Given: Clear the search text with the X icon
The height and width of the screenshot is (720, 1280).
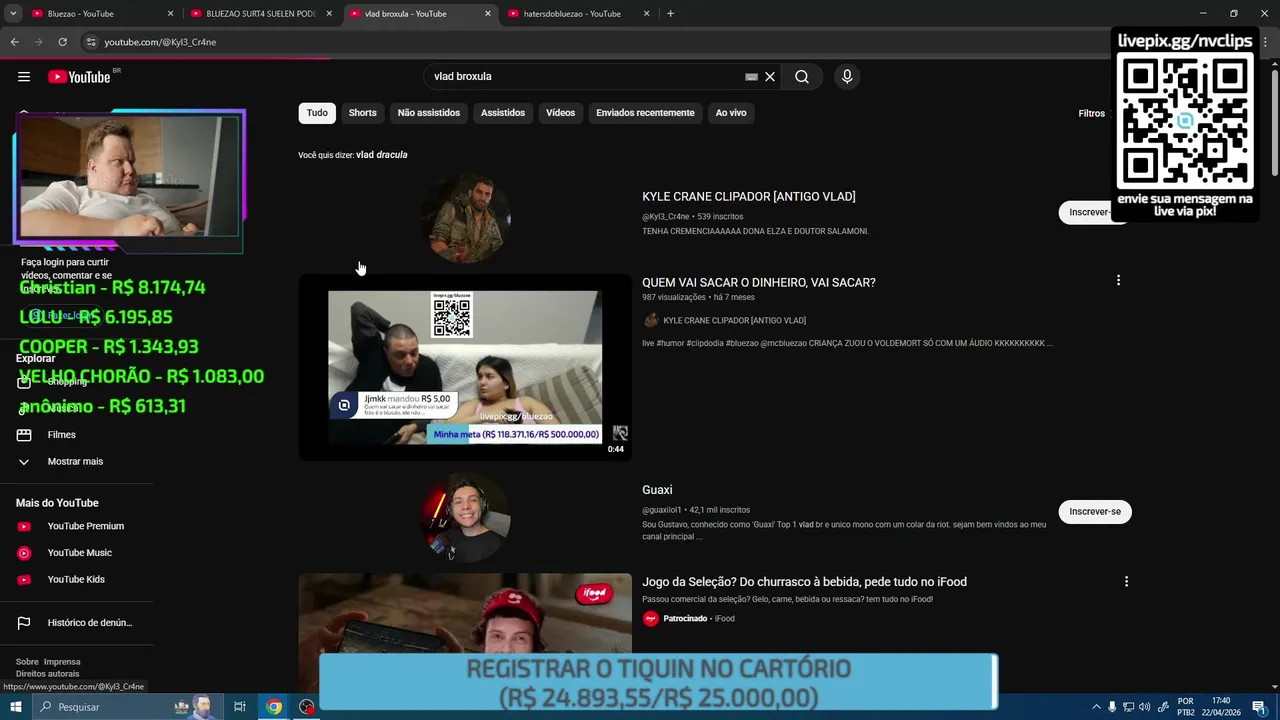Looking at the screenshot, I should pyautogui.click(x=770, y=77).
